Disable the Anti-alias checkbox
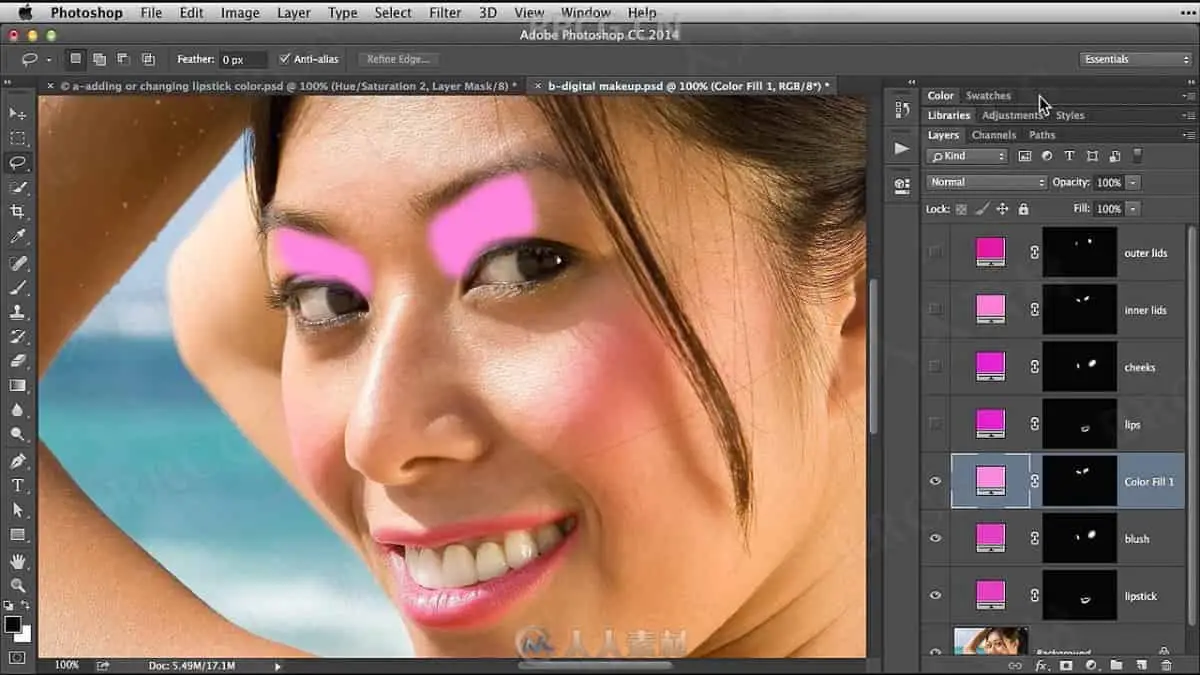1200x675 pixels. (x=285, y=59)
